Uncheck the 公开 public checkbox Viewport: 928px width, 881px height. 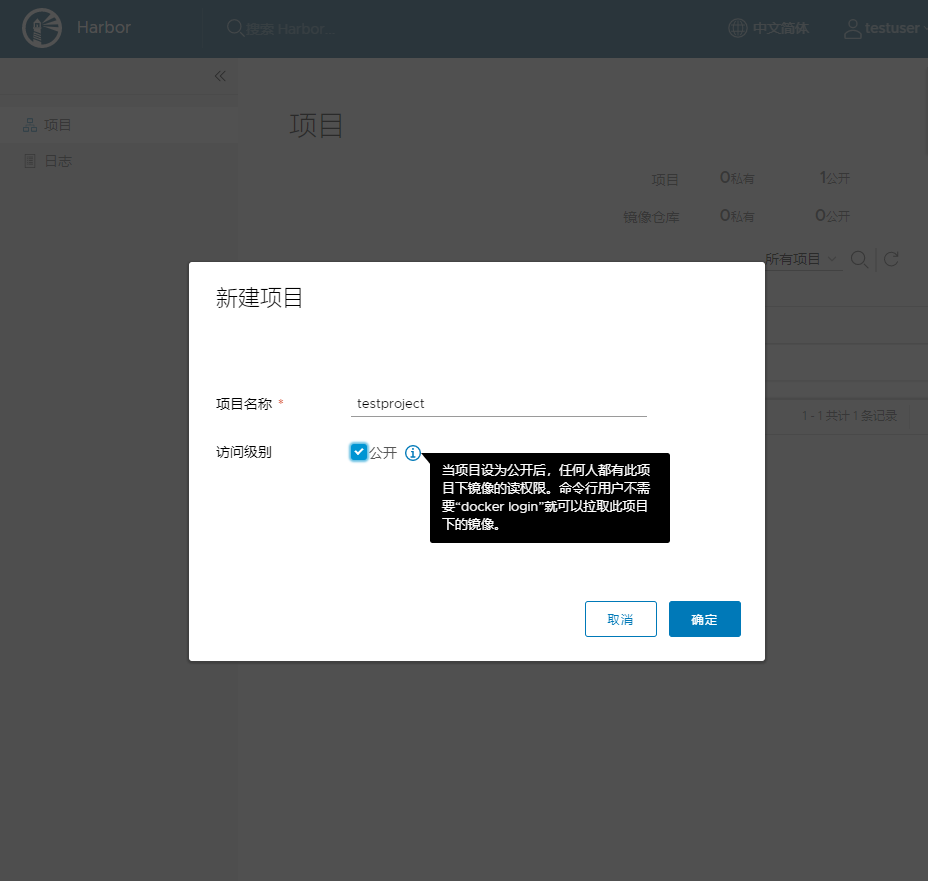pyautogui.click(x=359, y=452)
